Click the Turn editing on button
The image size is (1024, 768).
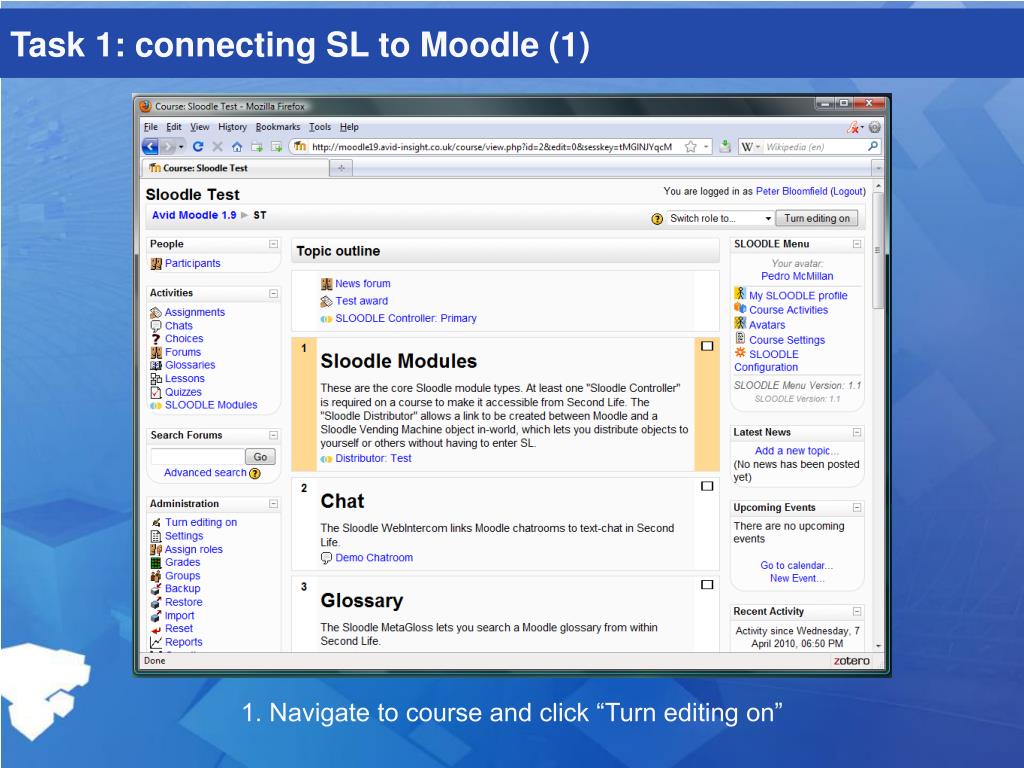click(x=817, y=219)
